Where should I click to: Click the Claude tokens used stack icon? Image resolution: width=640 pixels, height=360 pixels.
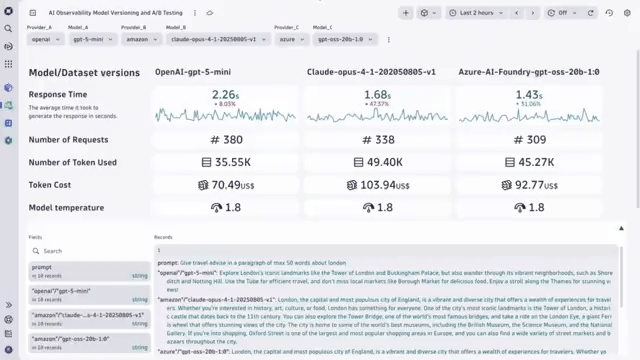[358, 162]
